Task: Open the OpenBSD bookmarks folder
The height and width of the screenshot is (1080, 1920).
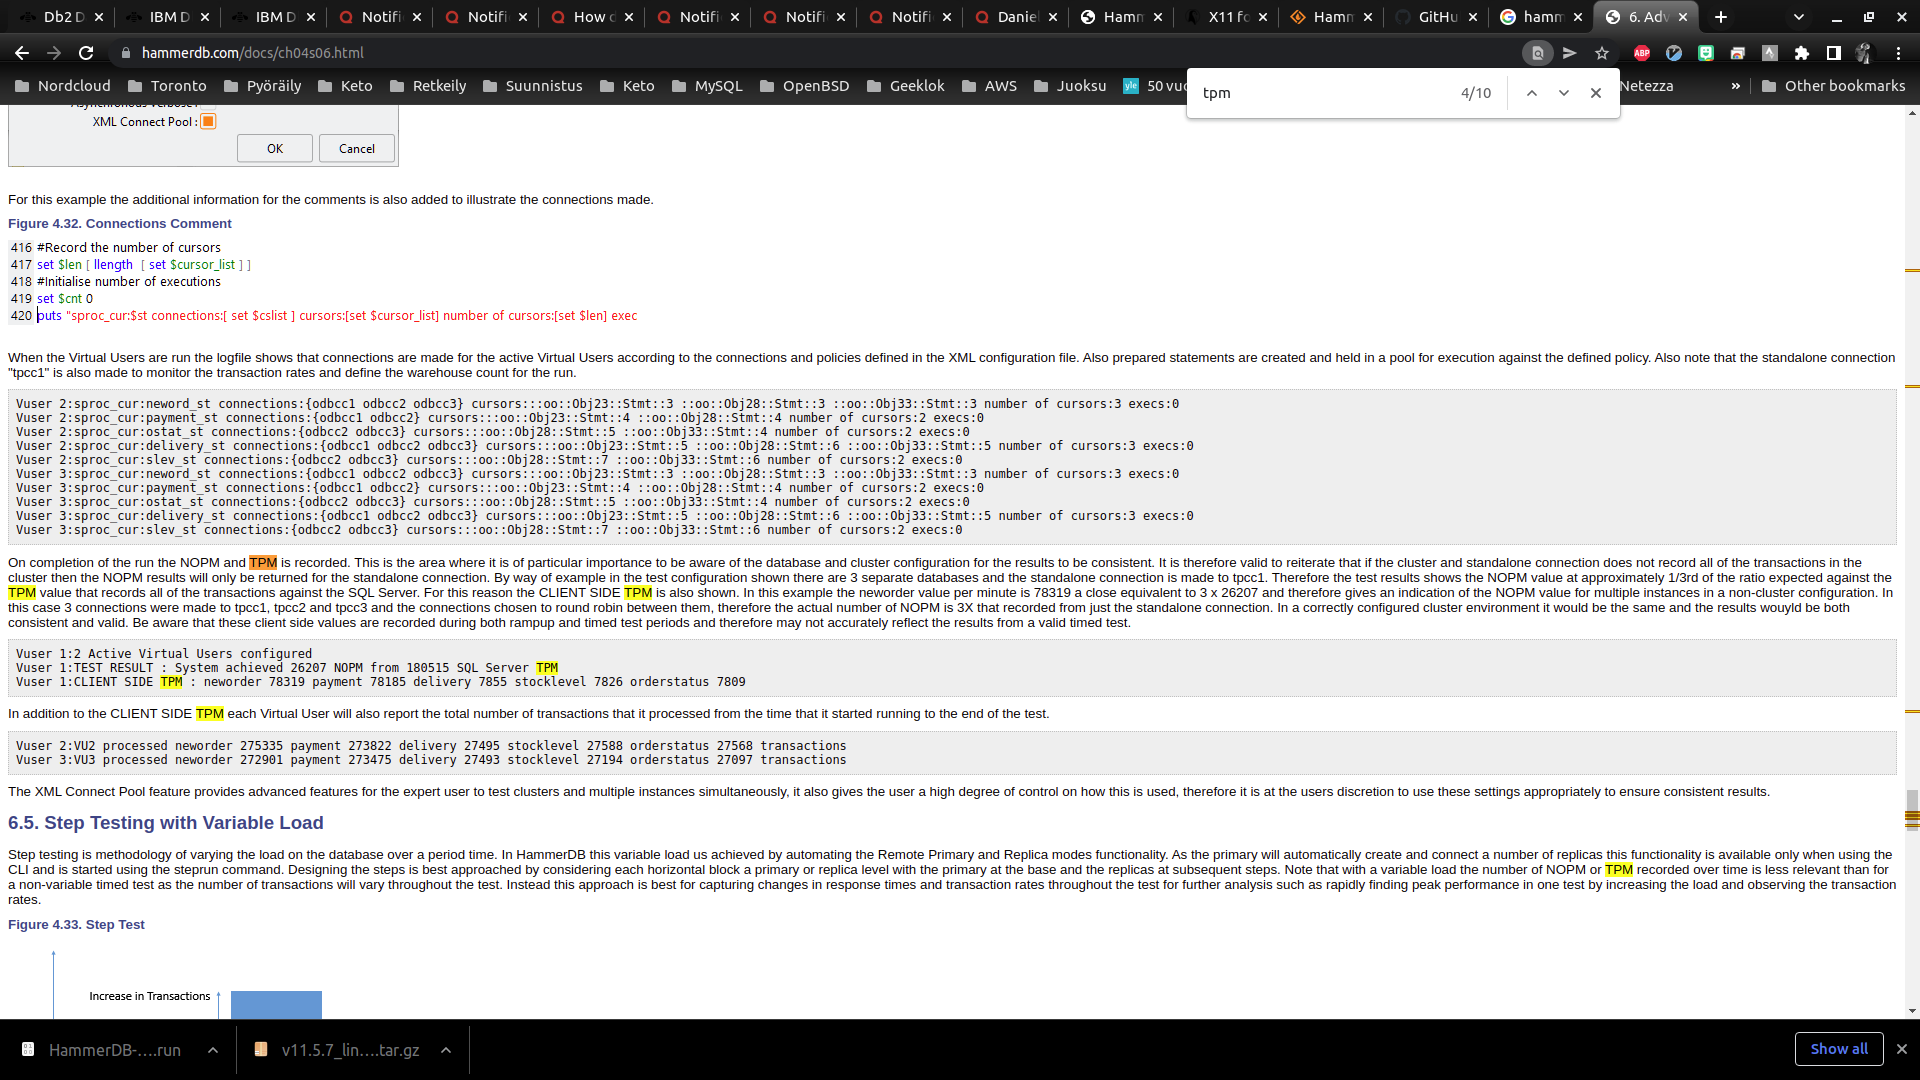Action: 804,86
